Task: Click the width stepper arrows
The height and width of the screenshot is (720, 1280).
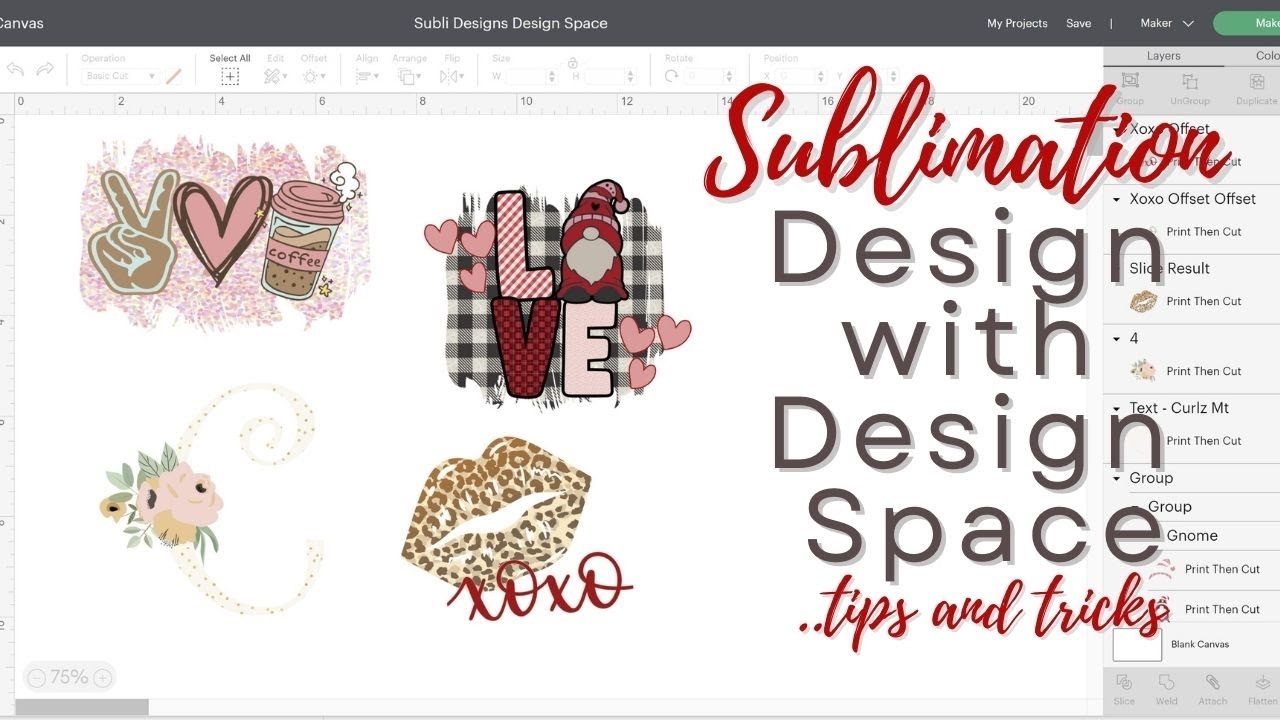Action: (x=552, y=76)
